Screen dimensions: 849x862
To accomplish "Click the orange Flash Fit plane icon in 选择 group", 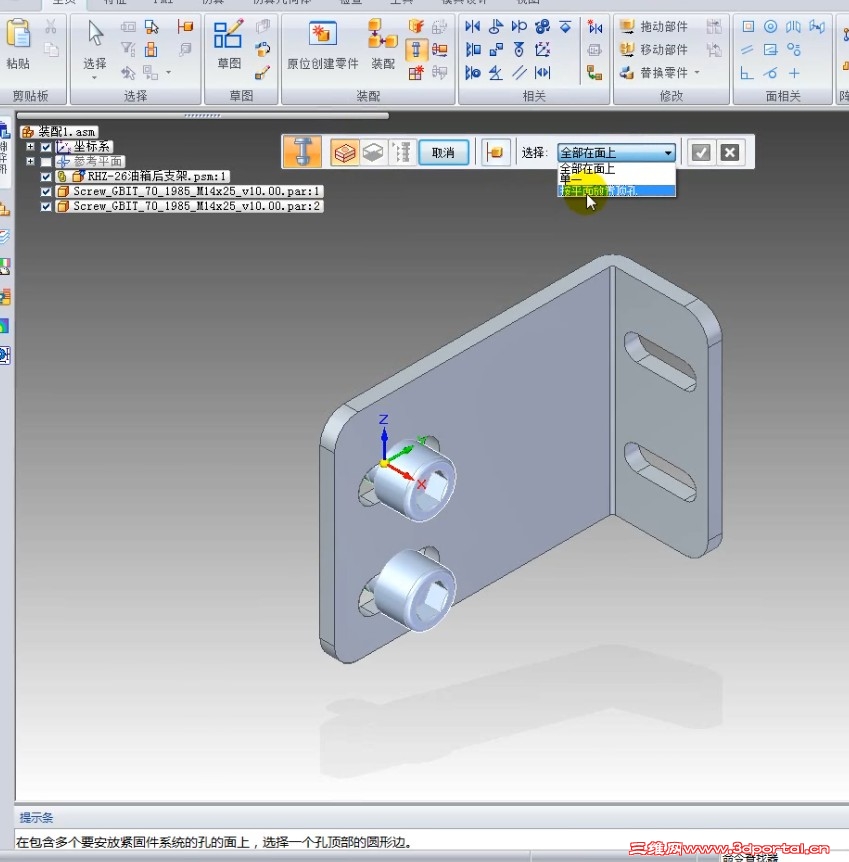I will click(x=185, y=26).
